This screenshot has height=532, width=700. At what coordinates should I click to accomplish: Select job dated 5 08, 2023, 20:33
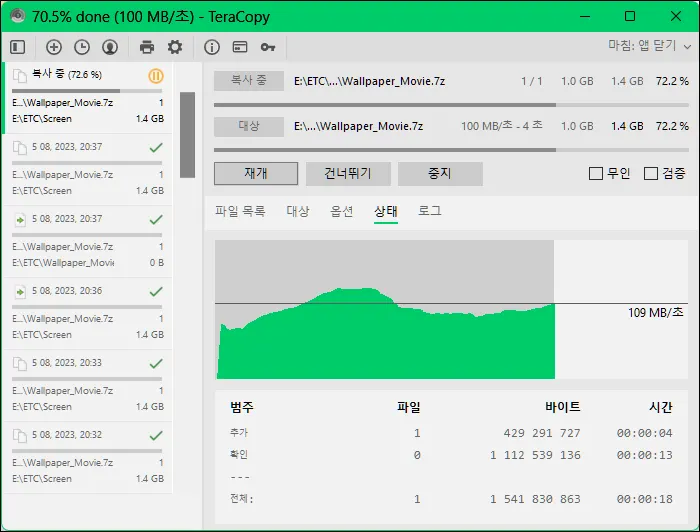point(87,385)
